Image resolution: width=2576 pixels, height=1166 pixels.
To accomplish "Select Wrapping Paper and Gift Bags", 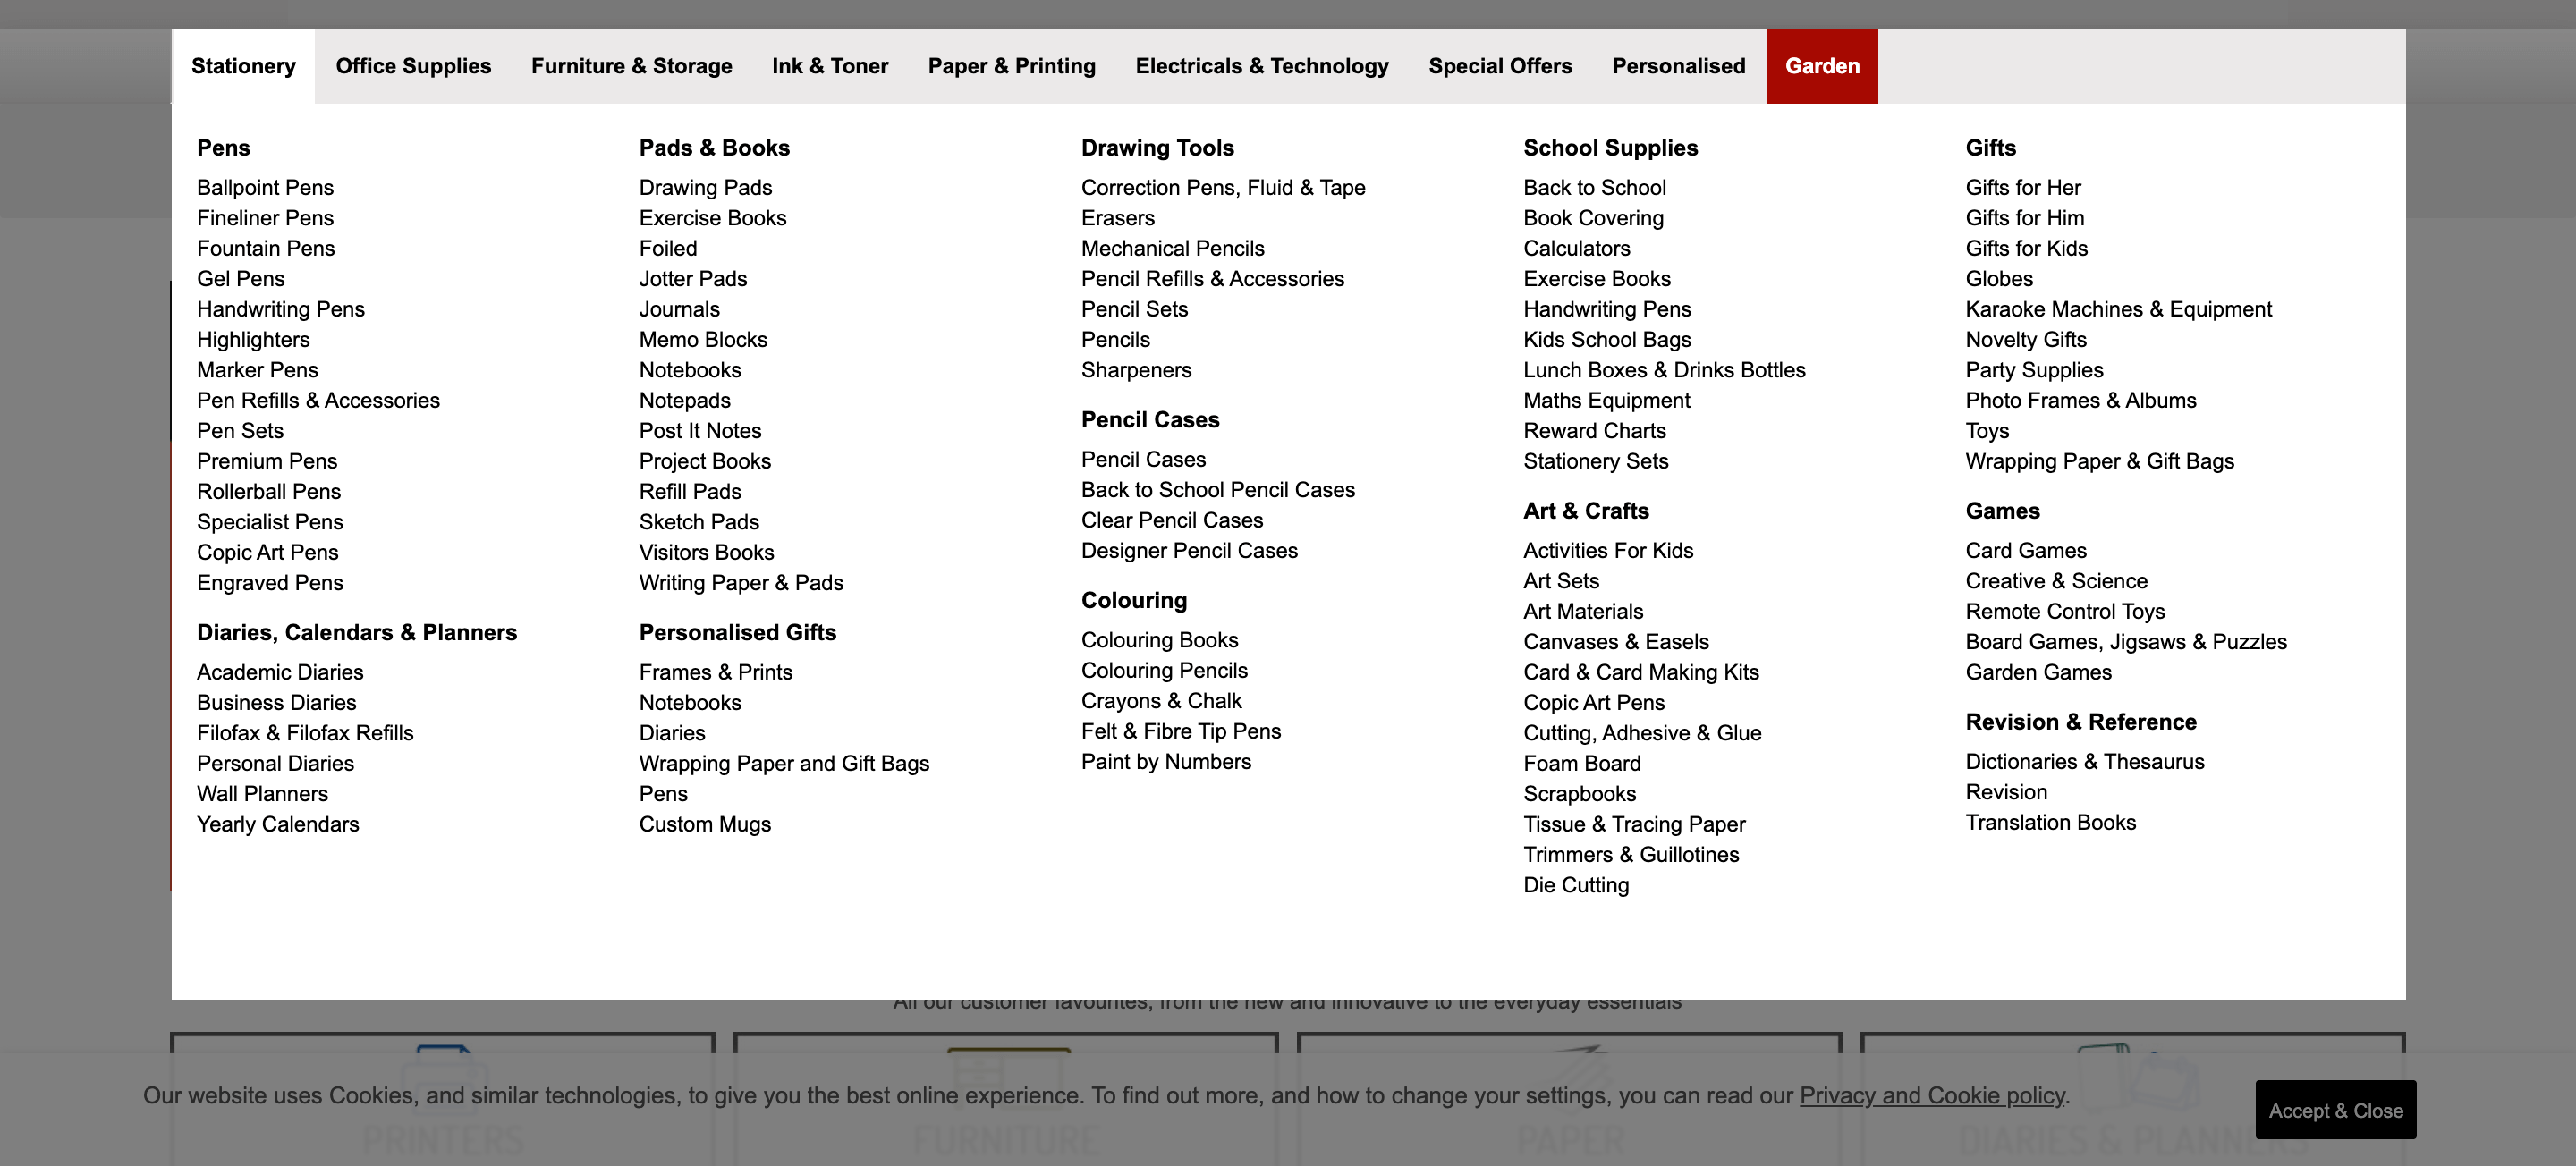I will (784, 762).
